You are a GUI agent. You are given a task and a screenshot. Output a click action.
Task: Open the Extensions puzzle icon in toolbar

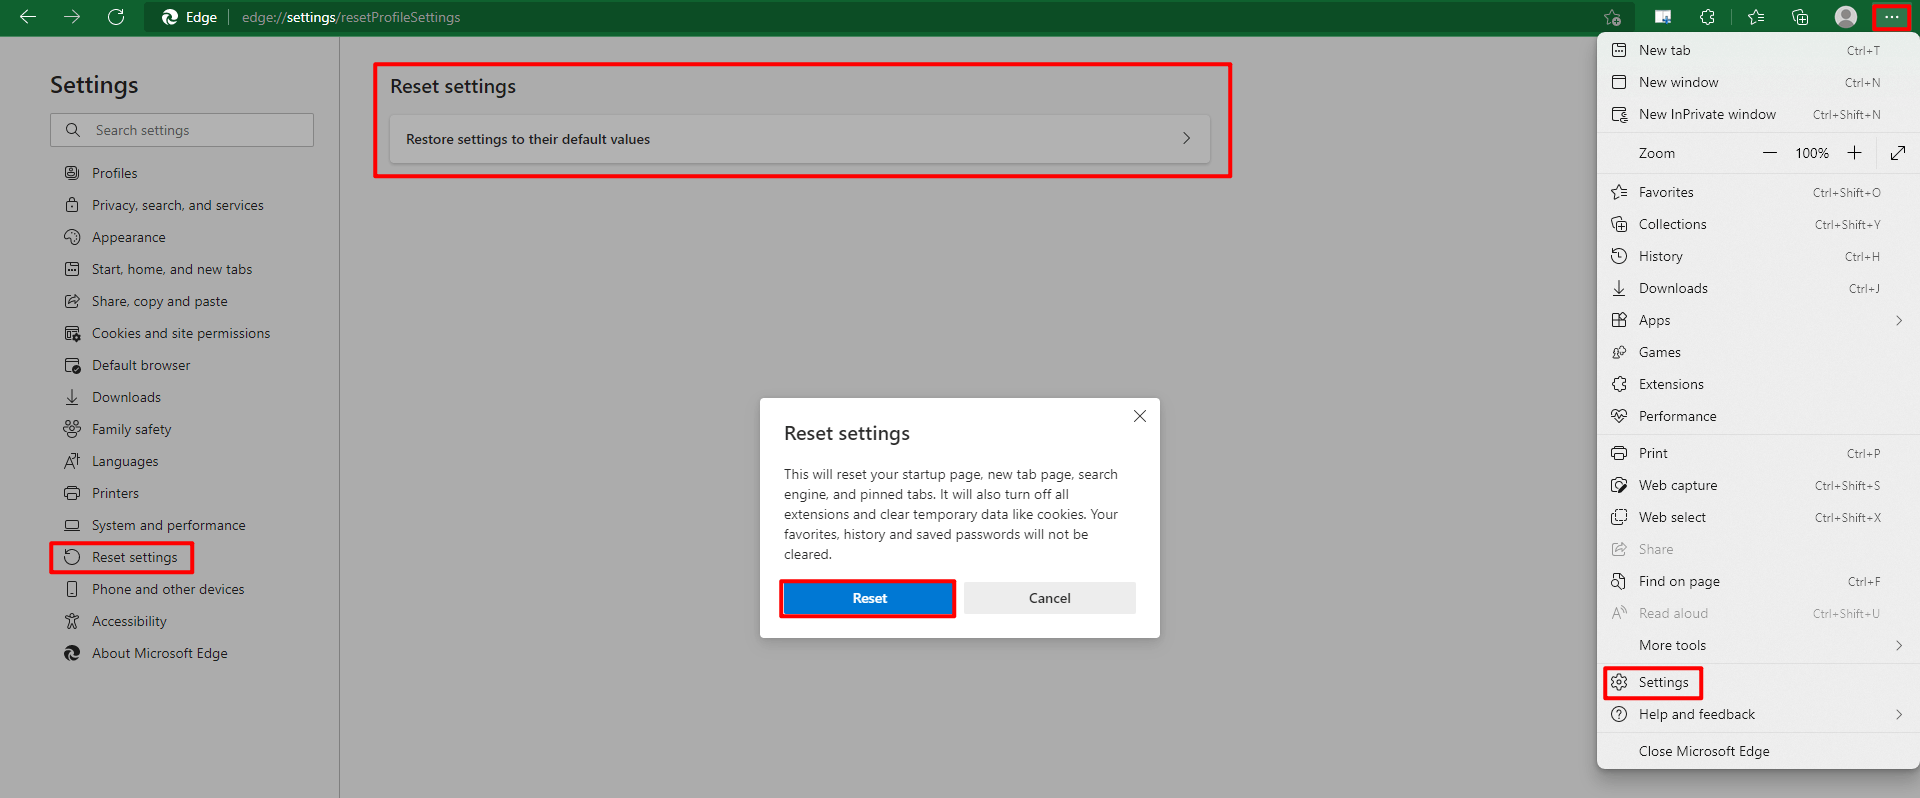pyautogui.click(x=1707, y=17)
